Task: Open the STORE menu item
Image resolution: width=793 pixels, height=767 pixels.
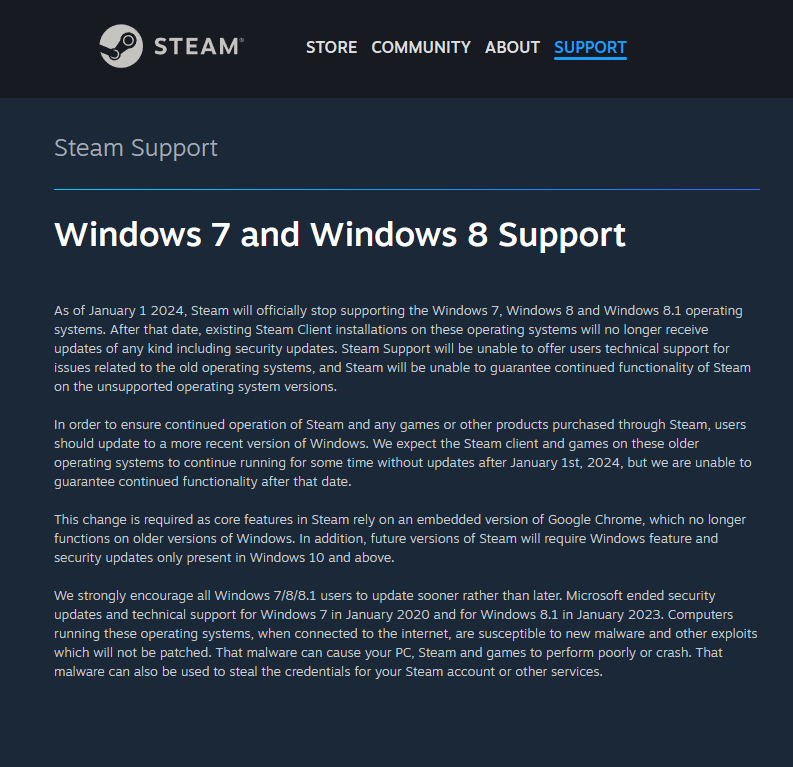Action: tap(331, 48)
